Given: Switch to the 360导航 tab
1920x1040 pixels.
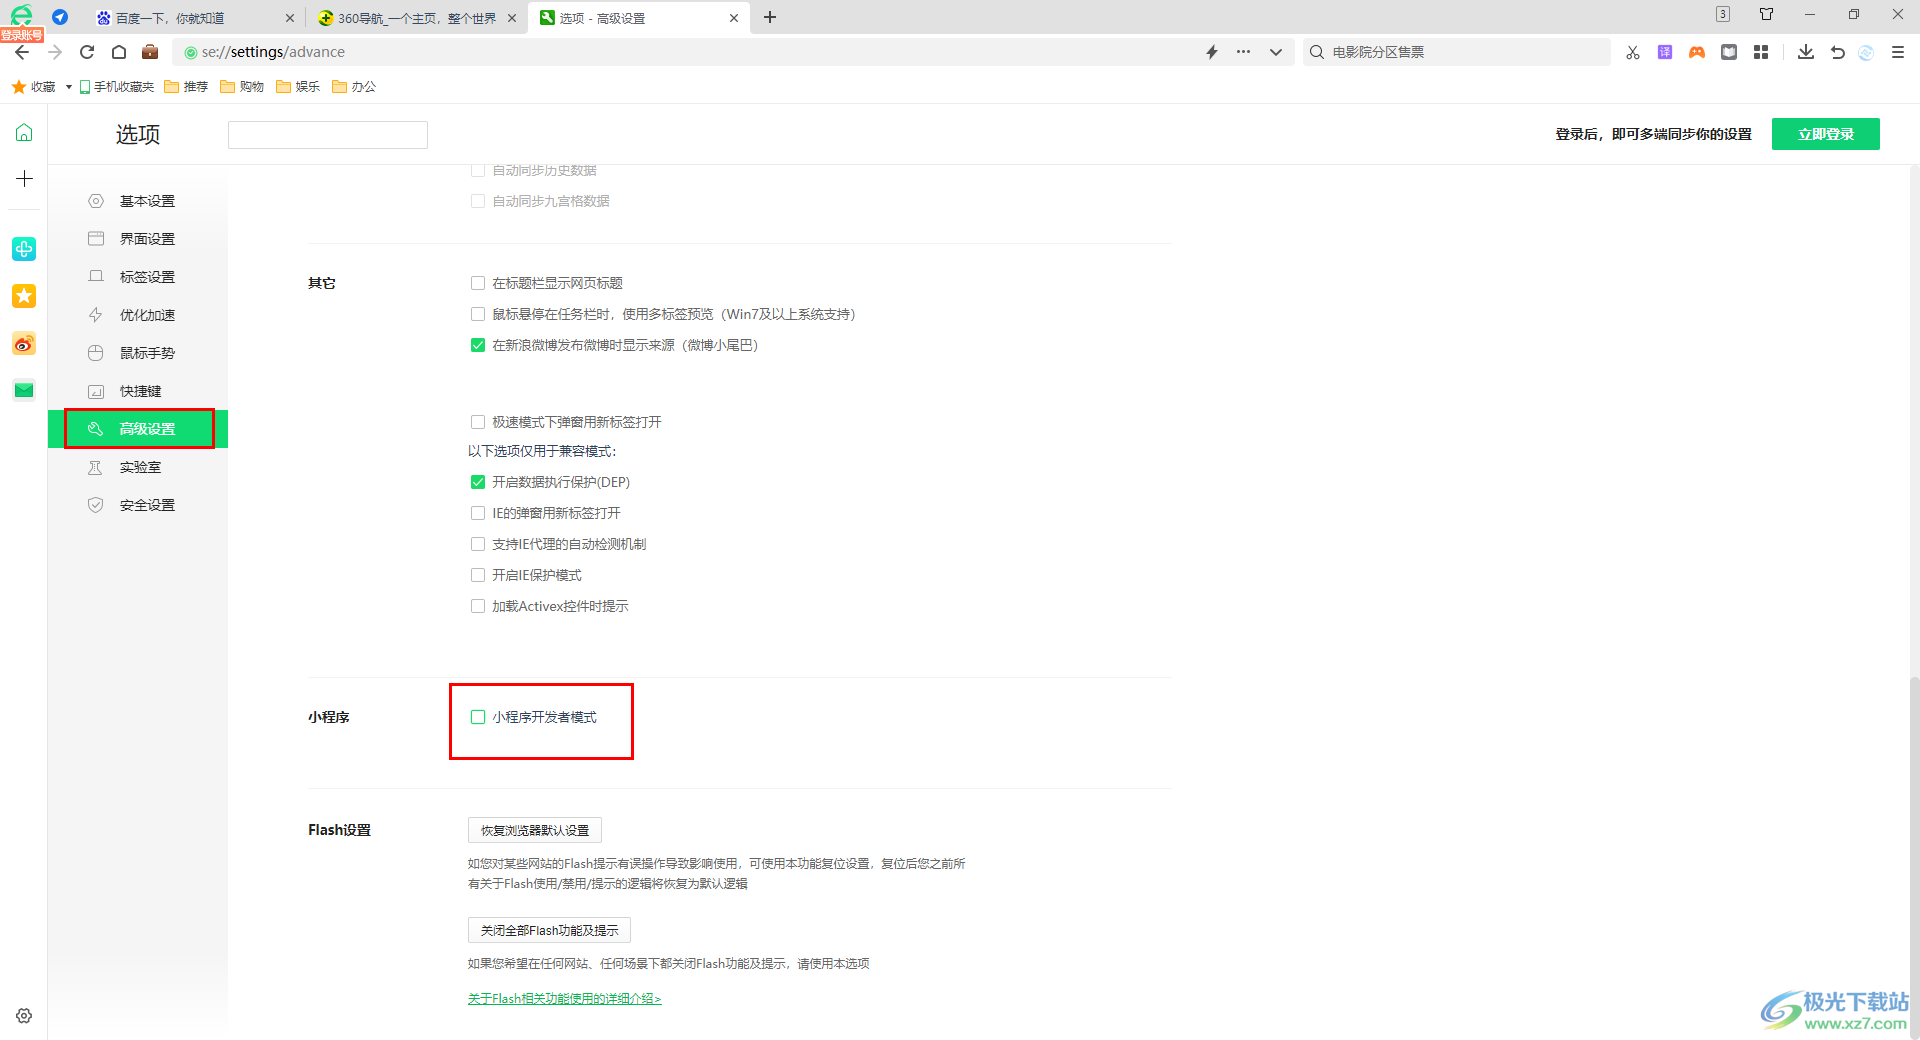Looking at the screenshot, I should click(417, 18).
